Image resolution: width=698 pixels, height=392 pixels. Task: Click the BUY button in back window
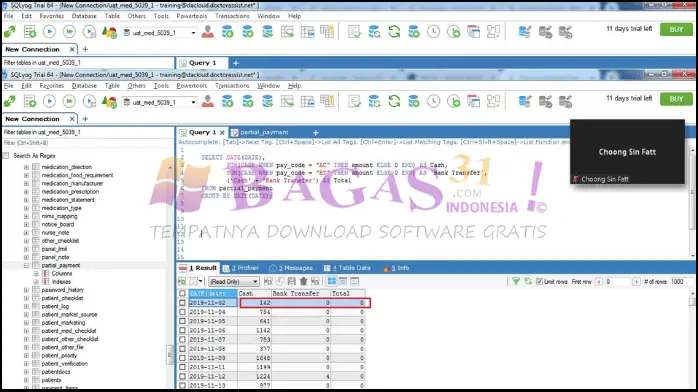(x=676, y=29)
